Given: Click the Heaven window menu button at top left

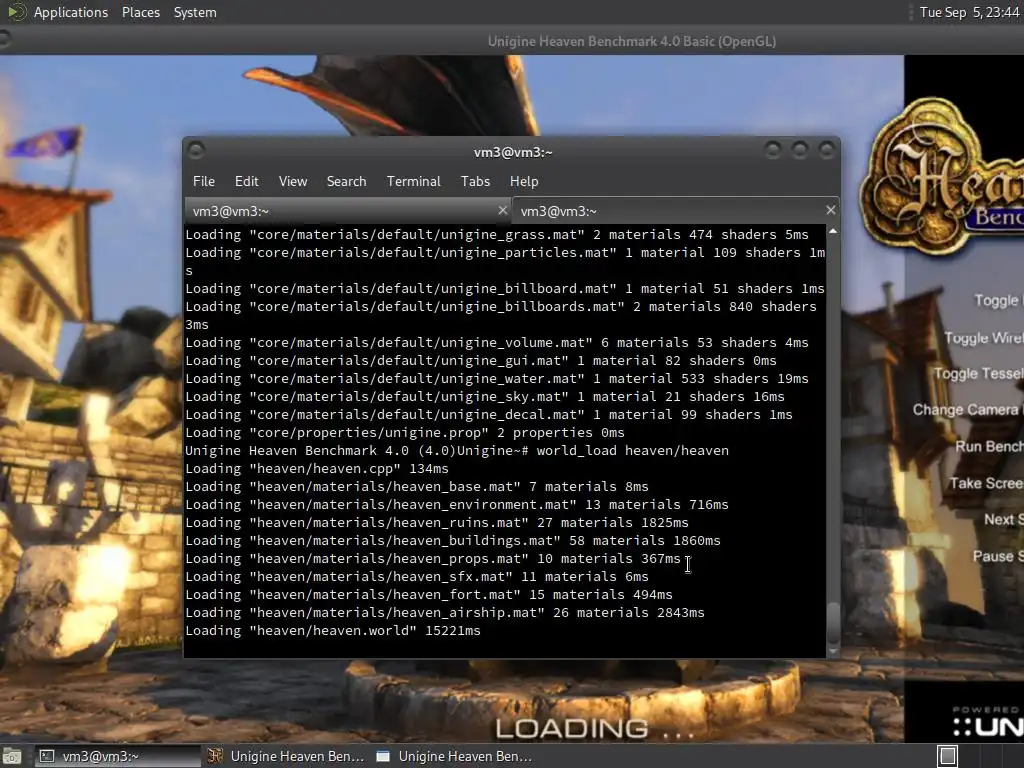Looking at the screenshot, I should coord(5,40).
